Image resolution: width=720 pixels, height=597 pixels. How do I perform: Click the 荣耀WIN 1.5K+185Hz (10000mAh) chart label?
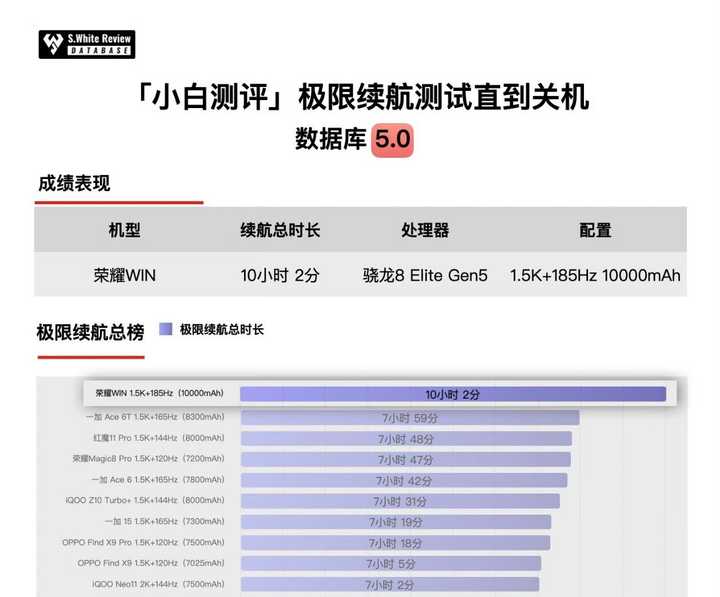159,393
